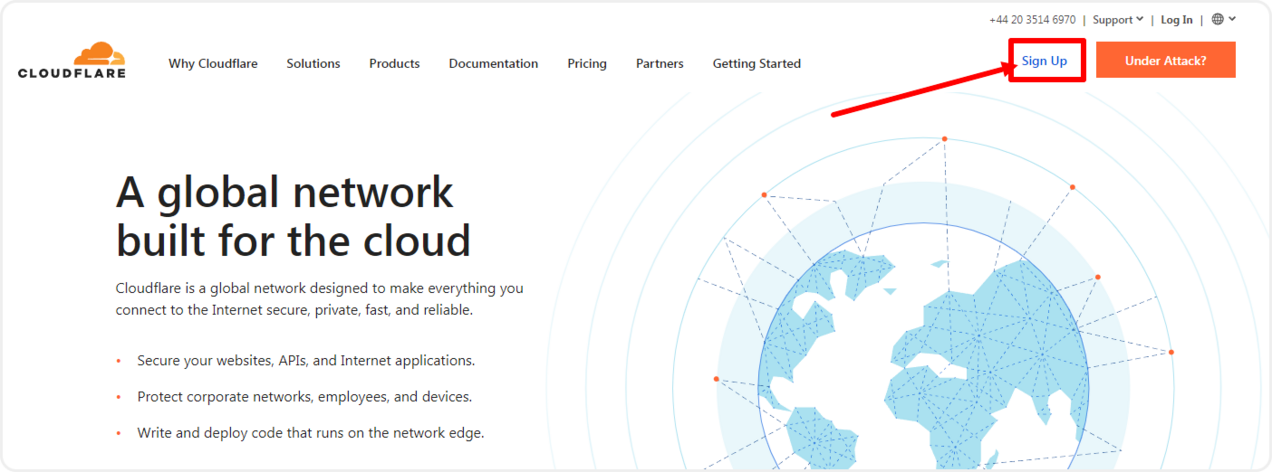1272x472 pixels.
Task: Click the Cloudflare logo
Action: (x=72, y=60)
